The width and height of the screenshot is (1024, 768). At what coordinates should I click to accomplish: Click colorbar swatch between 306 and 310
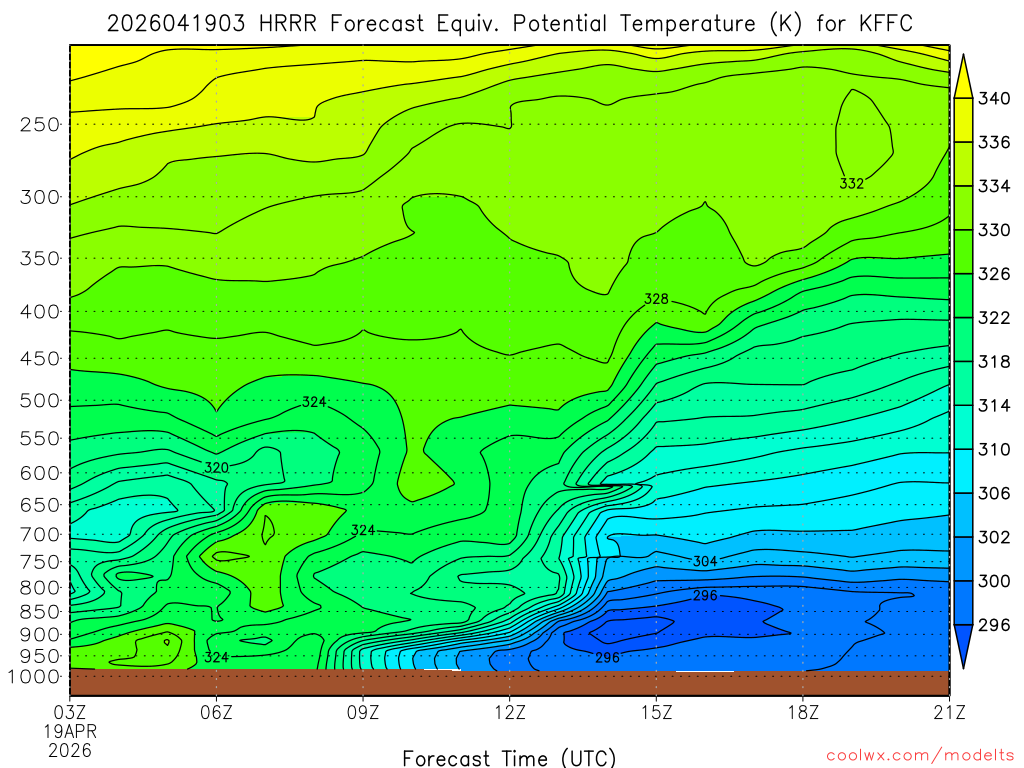tap(963, 471)
